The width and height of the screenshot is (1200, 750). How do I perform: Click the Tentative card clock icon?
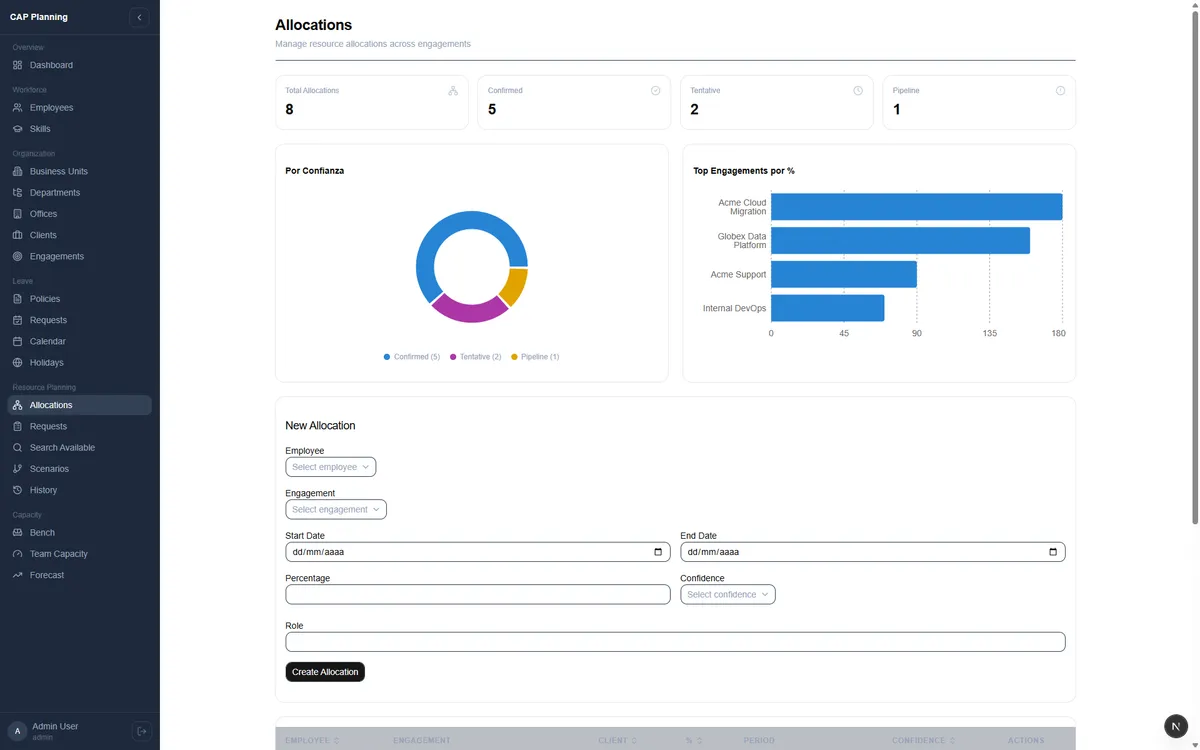tap(858, 91)
